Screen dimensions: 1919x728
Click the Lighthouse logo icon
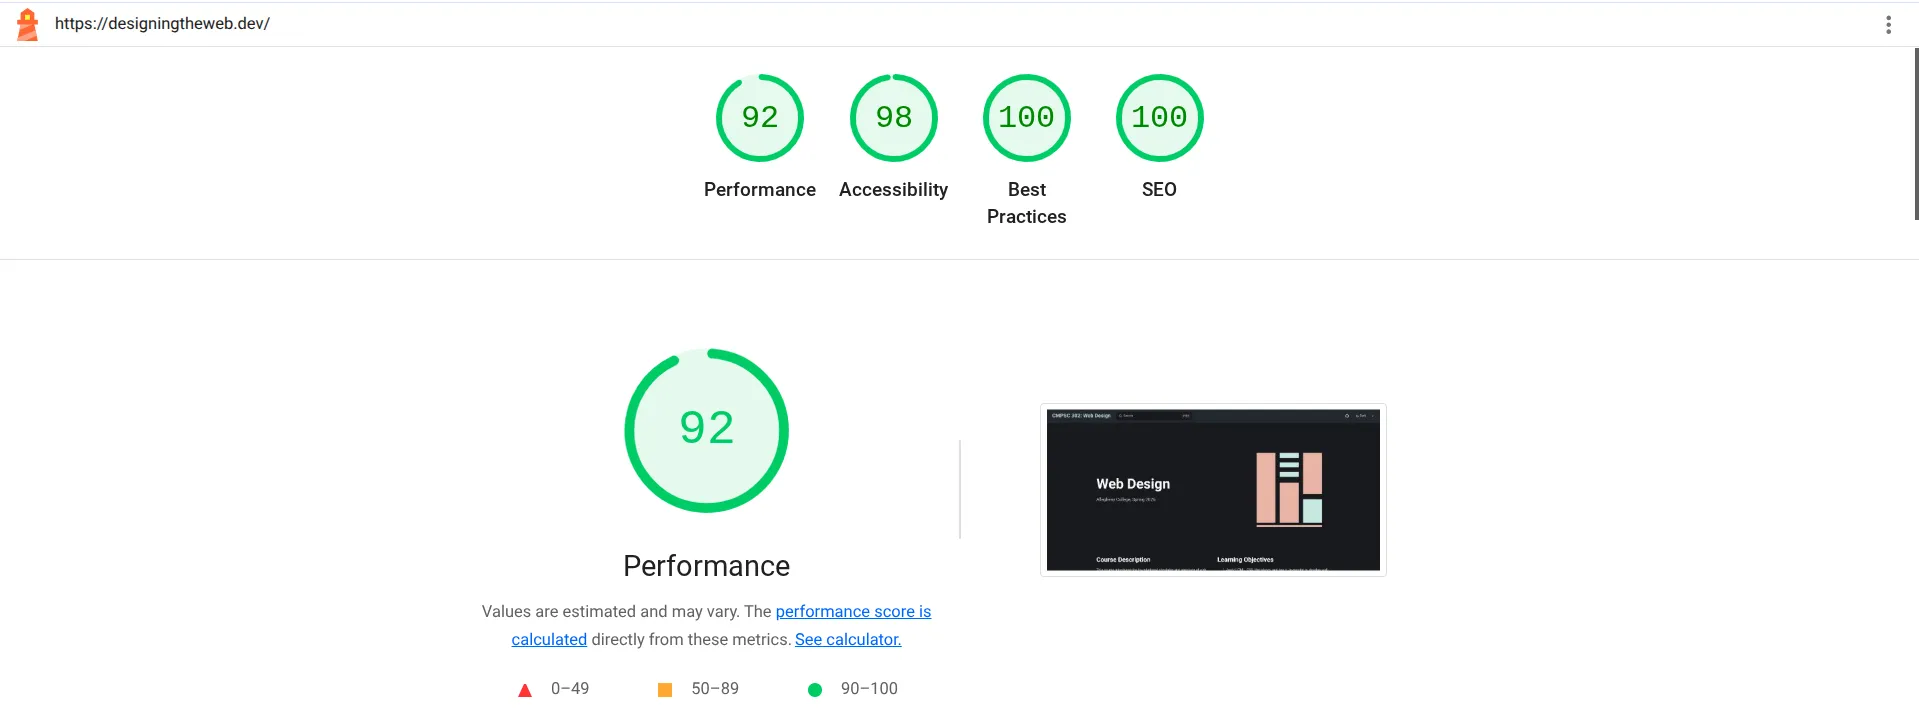28,24
